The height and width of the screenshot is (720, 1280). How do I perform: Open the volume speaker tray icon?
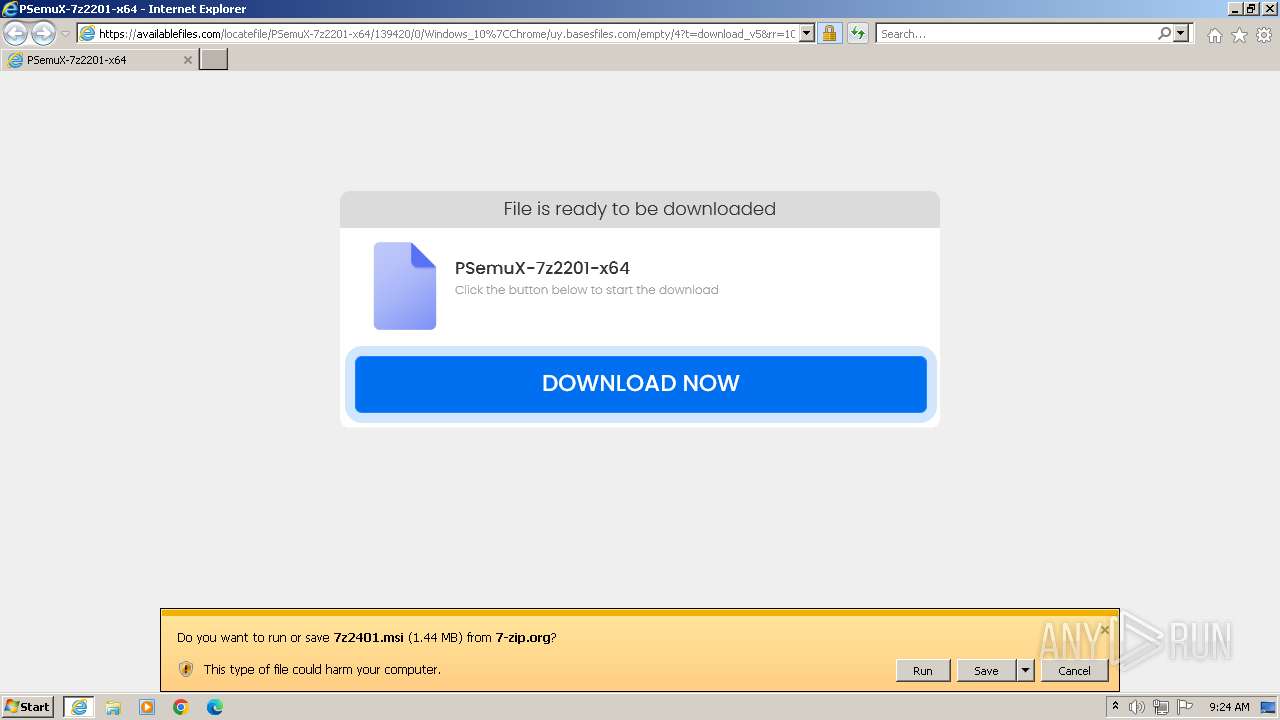click(x=1137, y=707)
